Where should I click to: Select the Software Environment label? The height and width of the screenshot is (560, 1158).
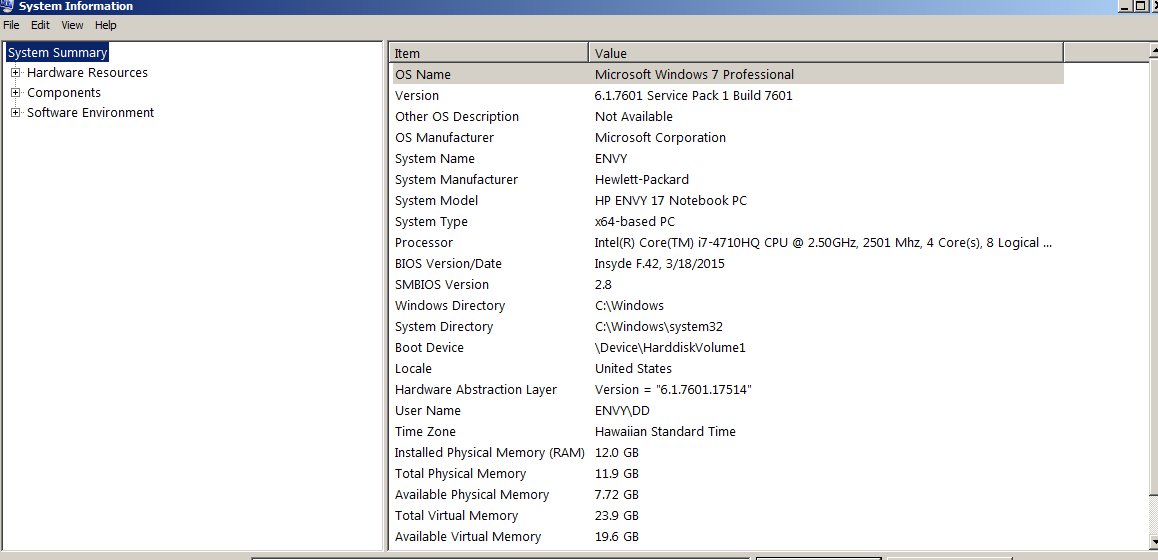90,112
